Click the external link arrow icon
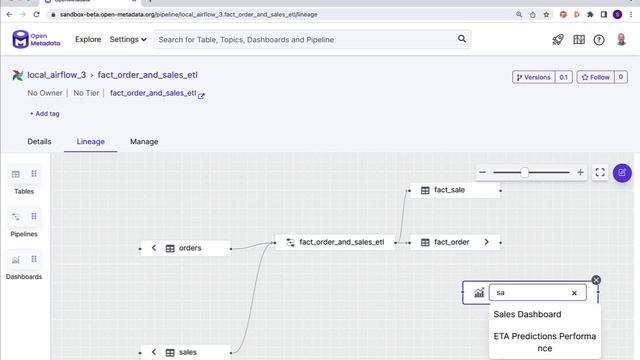This screenshot has width=640, height=360. point(201,96)
